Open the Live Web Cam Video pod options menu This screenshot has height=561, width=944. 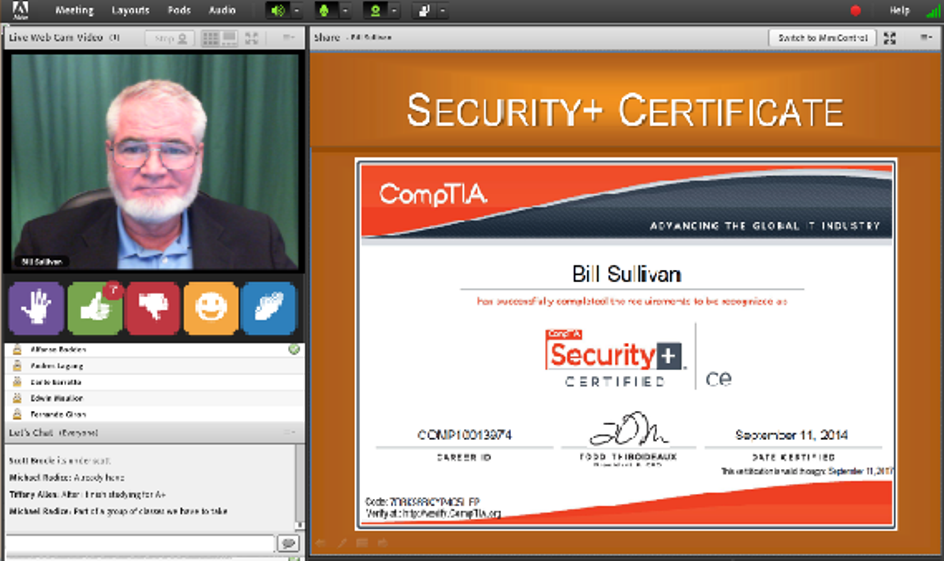click(289, 38)
